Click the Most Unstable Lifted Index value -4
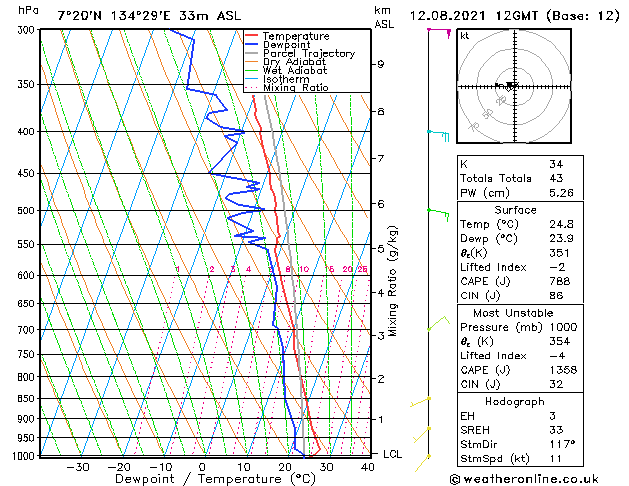The height and width of the screenshot is (486, 629). [x=557, y=356]
